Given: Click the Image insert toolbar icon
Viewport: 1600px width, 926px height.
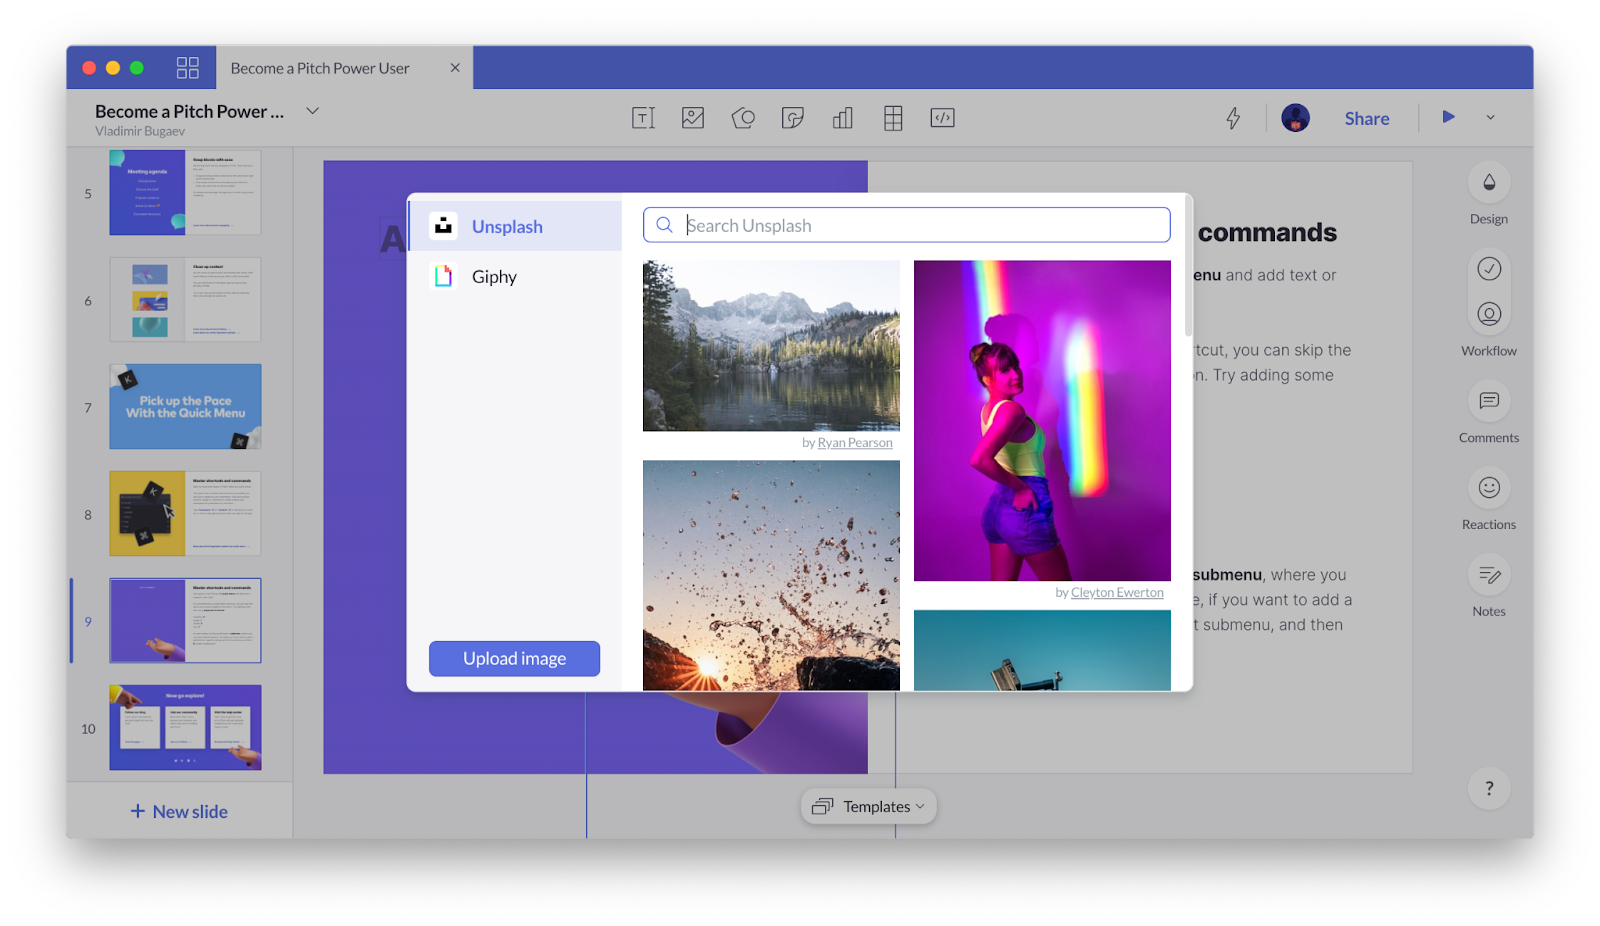Looking at the screenshot, I should tap(693, 118).
